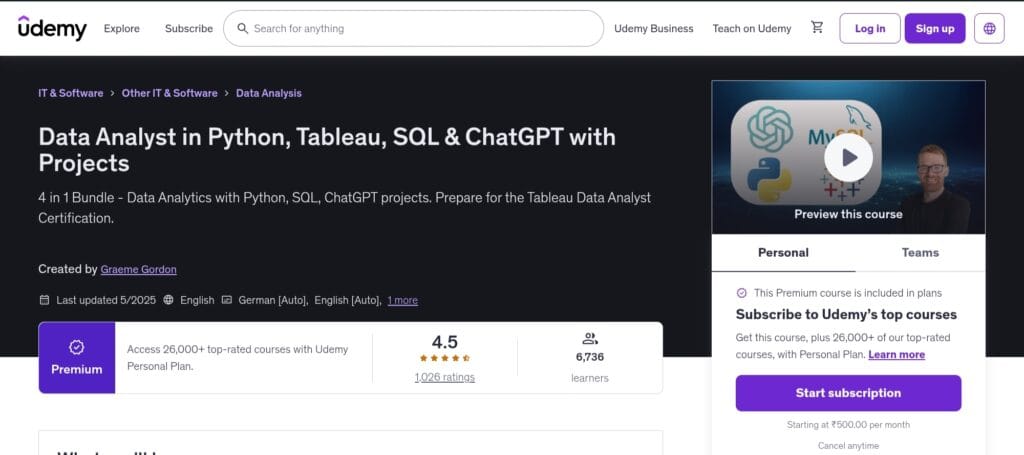Open the Learn more link
The height and width of the screenshot is (455, 1024).
pyautogui.click(x=897, y=354)
